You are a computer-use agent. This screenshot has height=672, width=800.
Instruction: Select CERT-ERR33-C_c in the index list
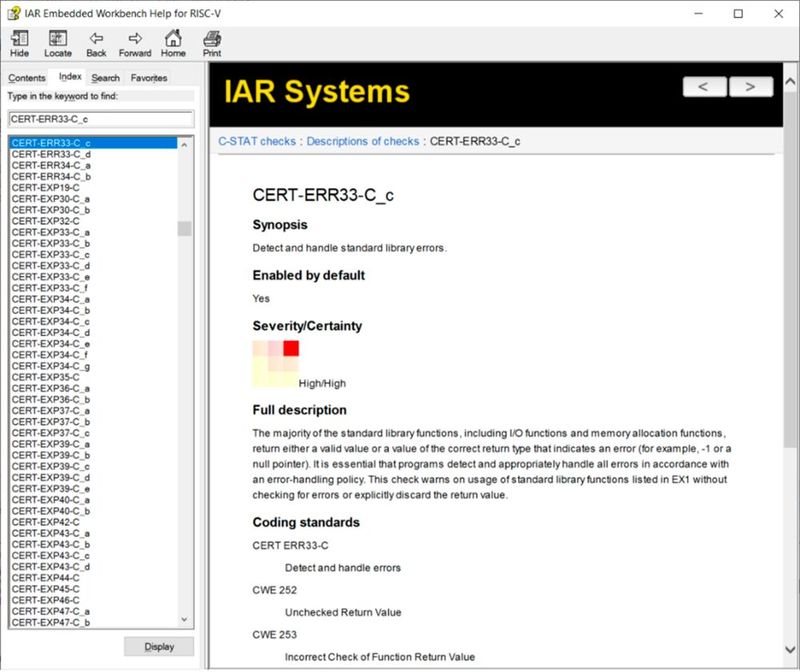(x=93, y=143)
